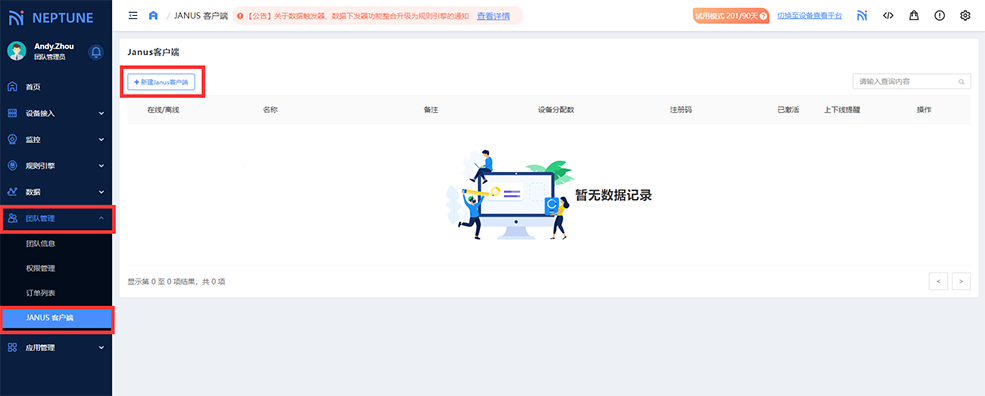Open user avatar for Andy.Zhou

tap(17, 51)
